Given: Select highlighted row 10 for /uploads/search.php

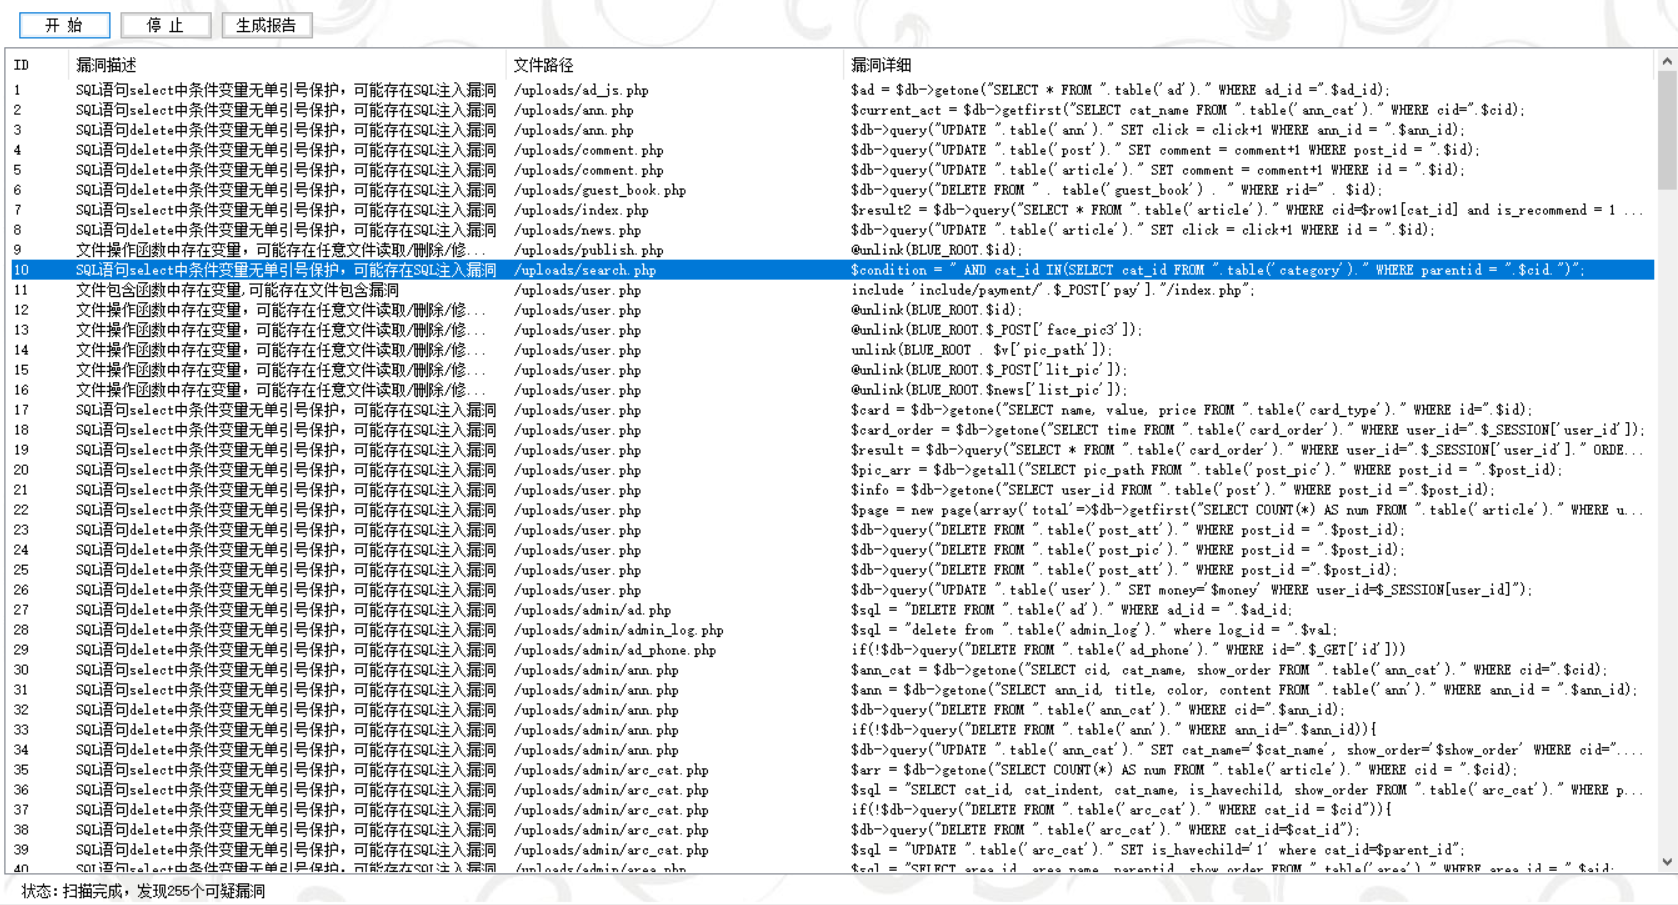Looking at the screenshot, I should click(x=585, y=270).
